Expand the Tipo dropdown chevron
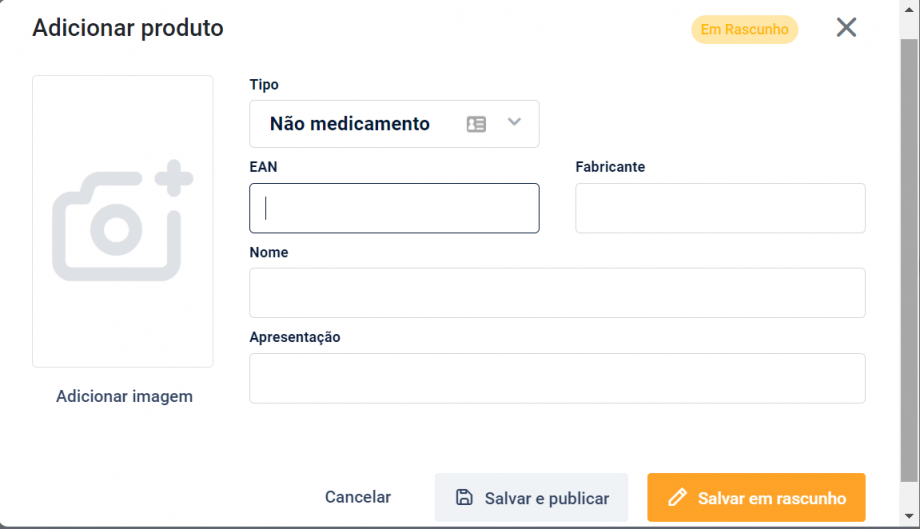Screen dimensions: 920x529 (514, 123)
